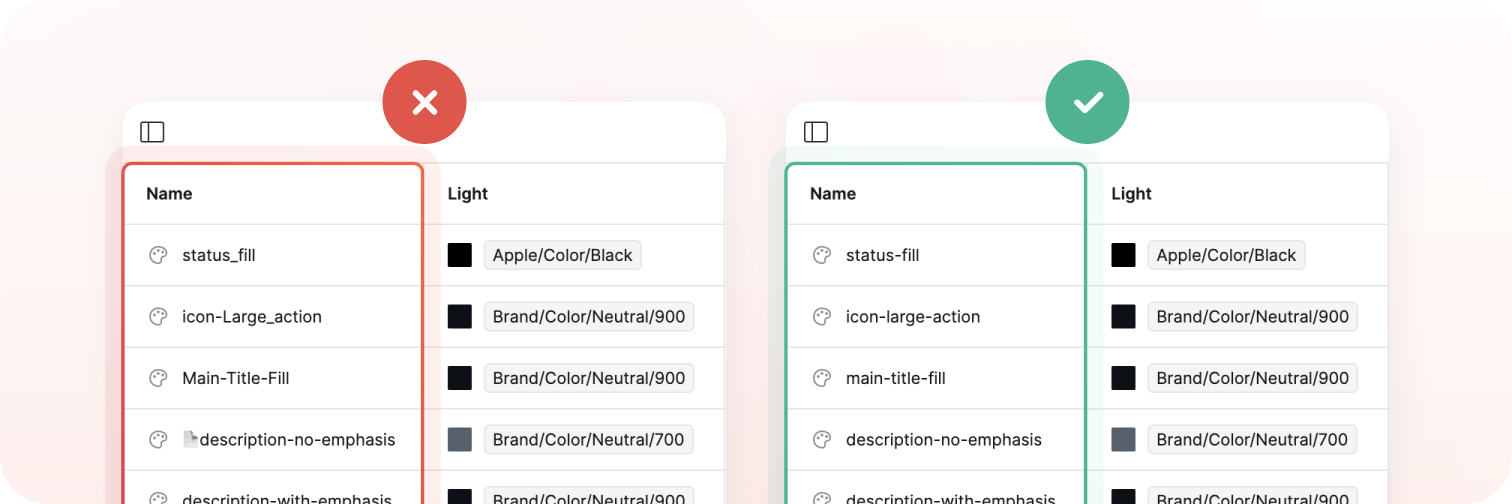1512x504 pixels.
Task: Open the black swatch in the status_fill row
Action: (460, 255)
